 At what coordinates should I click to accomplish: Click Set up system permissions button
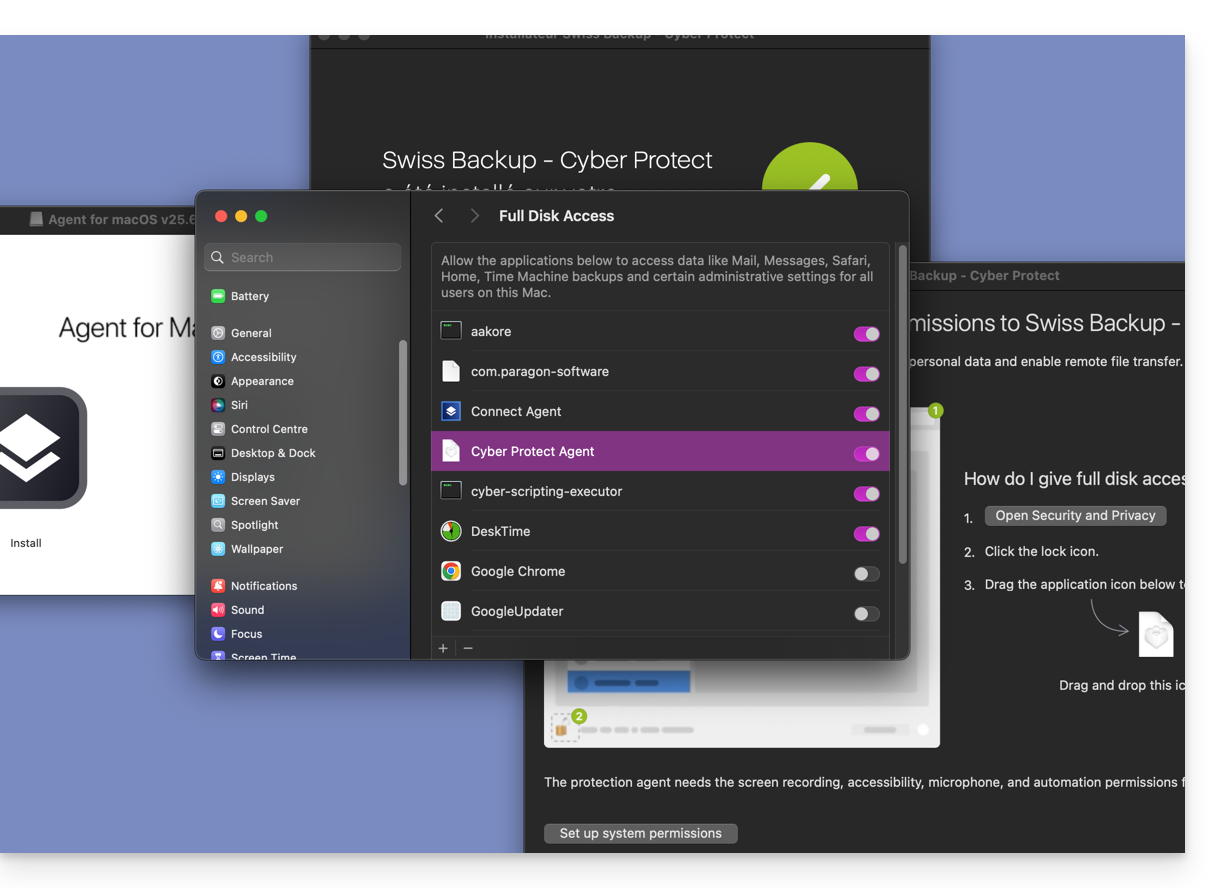(x=641, y=833)
